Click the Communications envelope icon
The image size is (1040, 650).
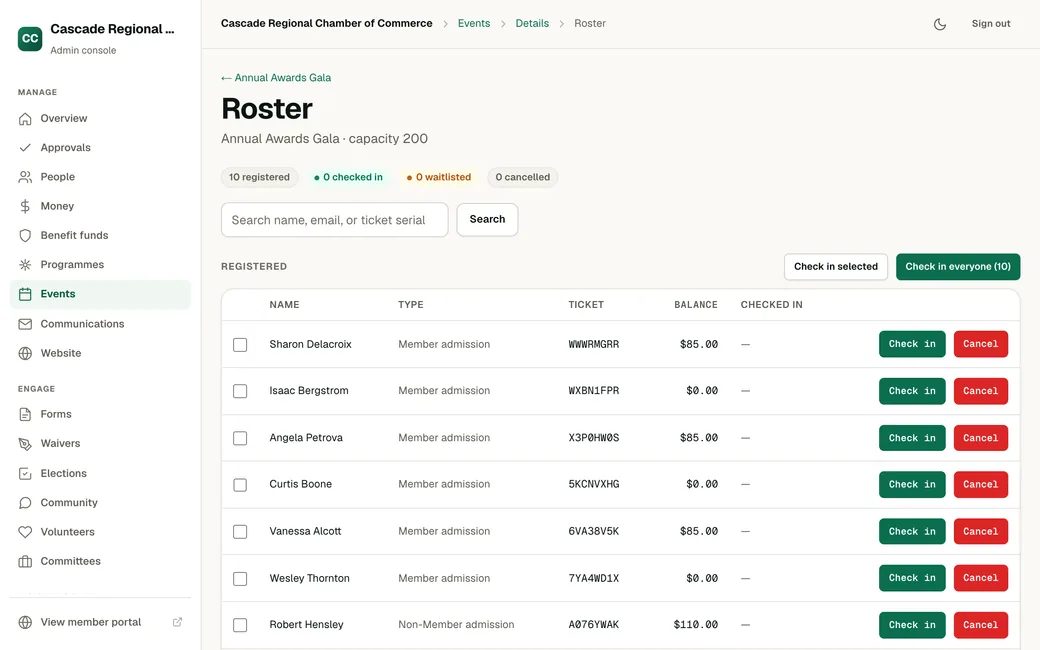(x=25, y=324)
